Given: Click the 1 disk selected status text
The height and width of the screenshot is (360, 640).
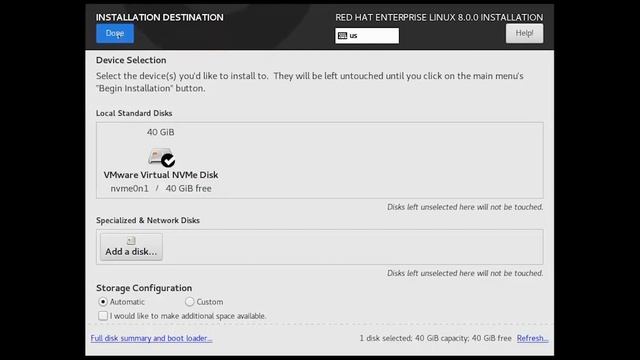Looking at the screenshot, I should 435,338.
